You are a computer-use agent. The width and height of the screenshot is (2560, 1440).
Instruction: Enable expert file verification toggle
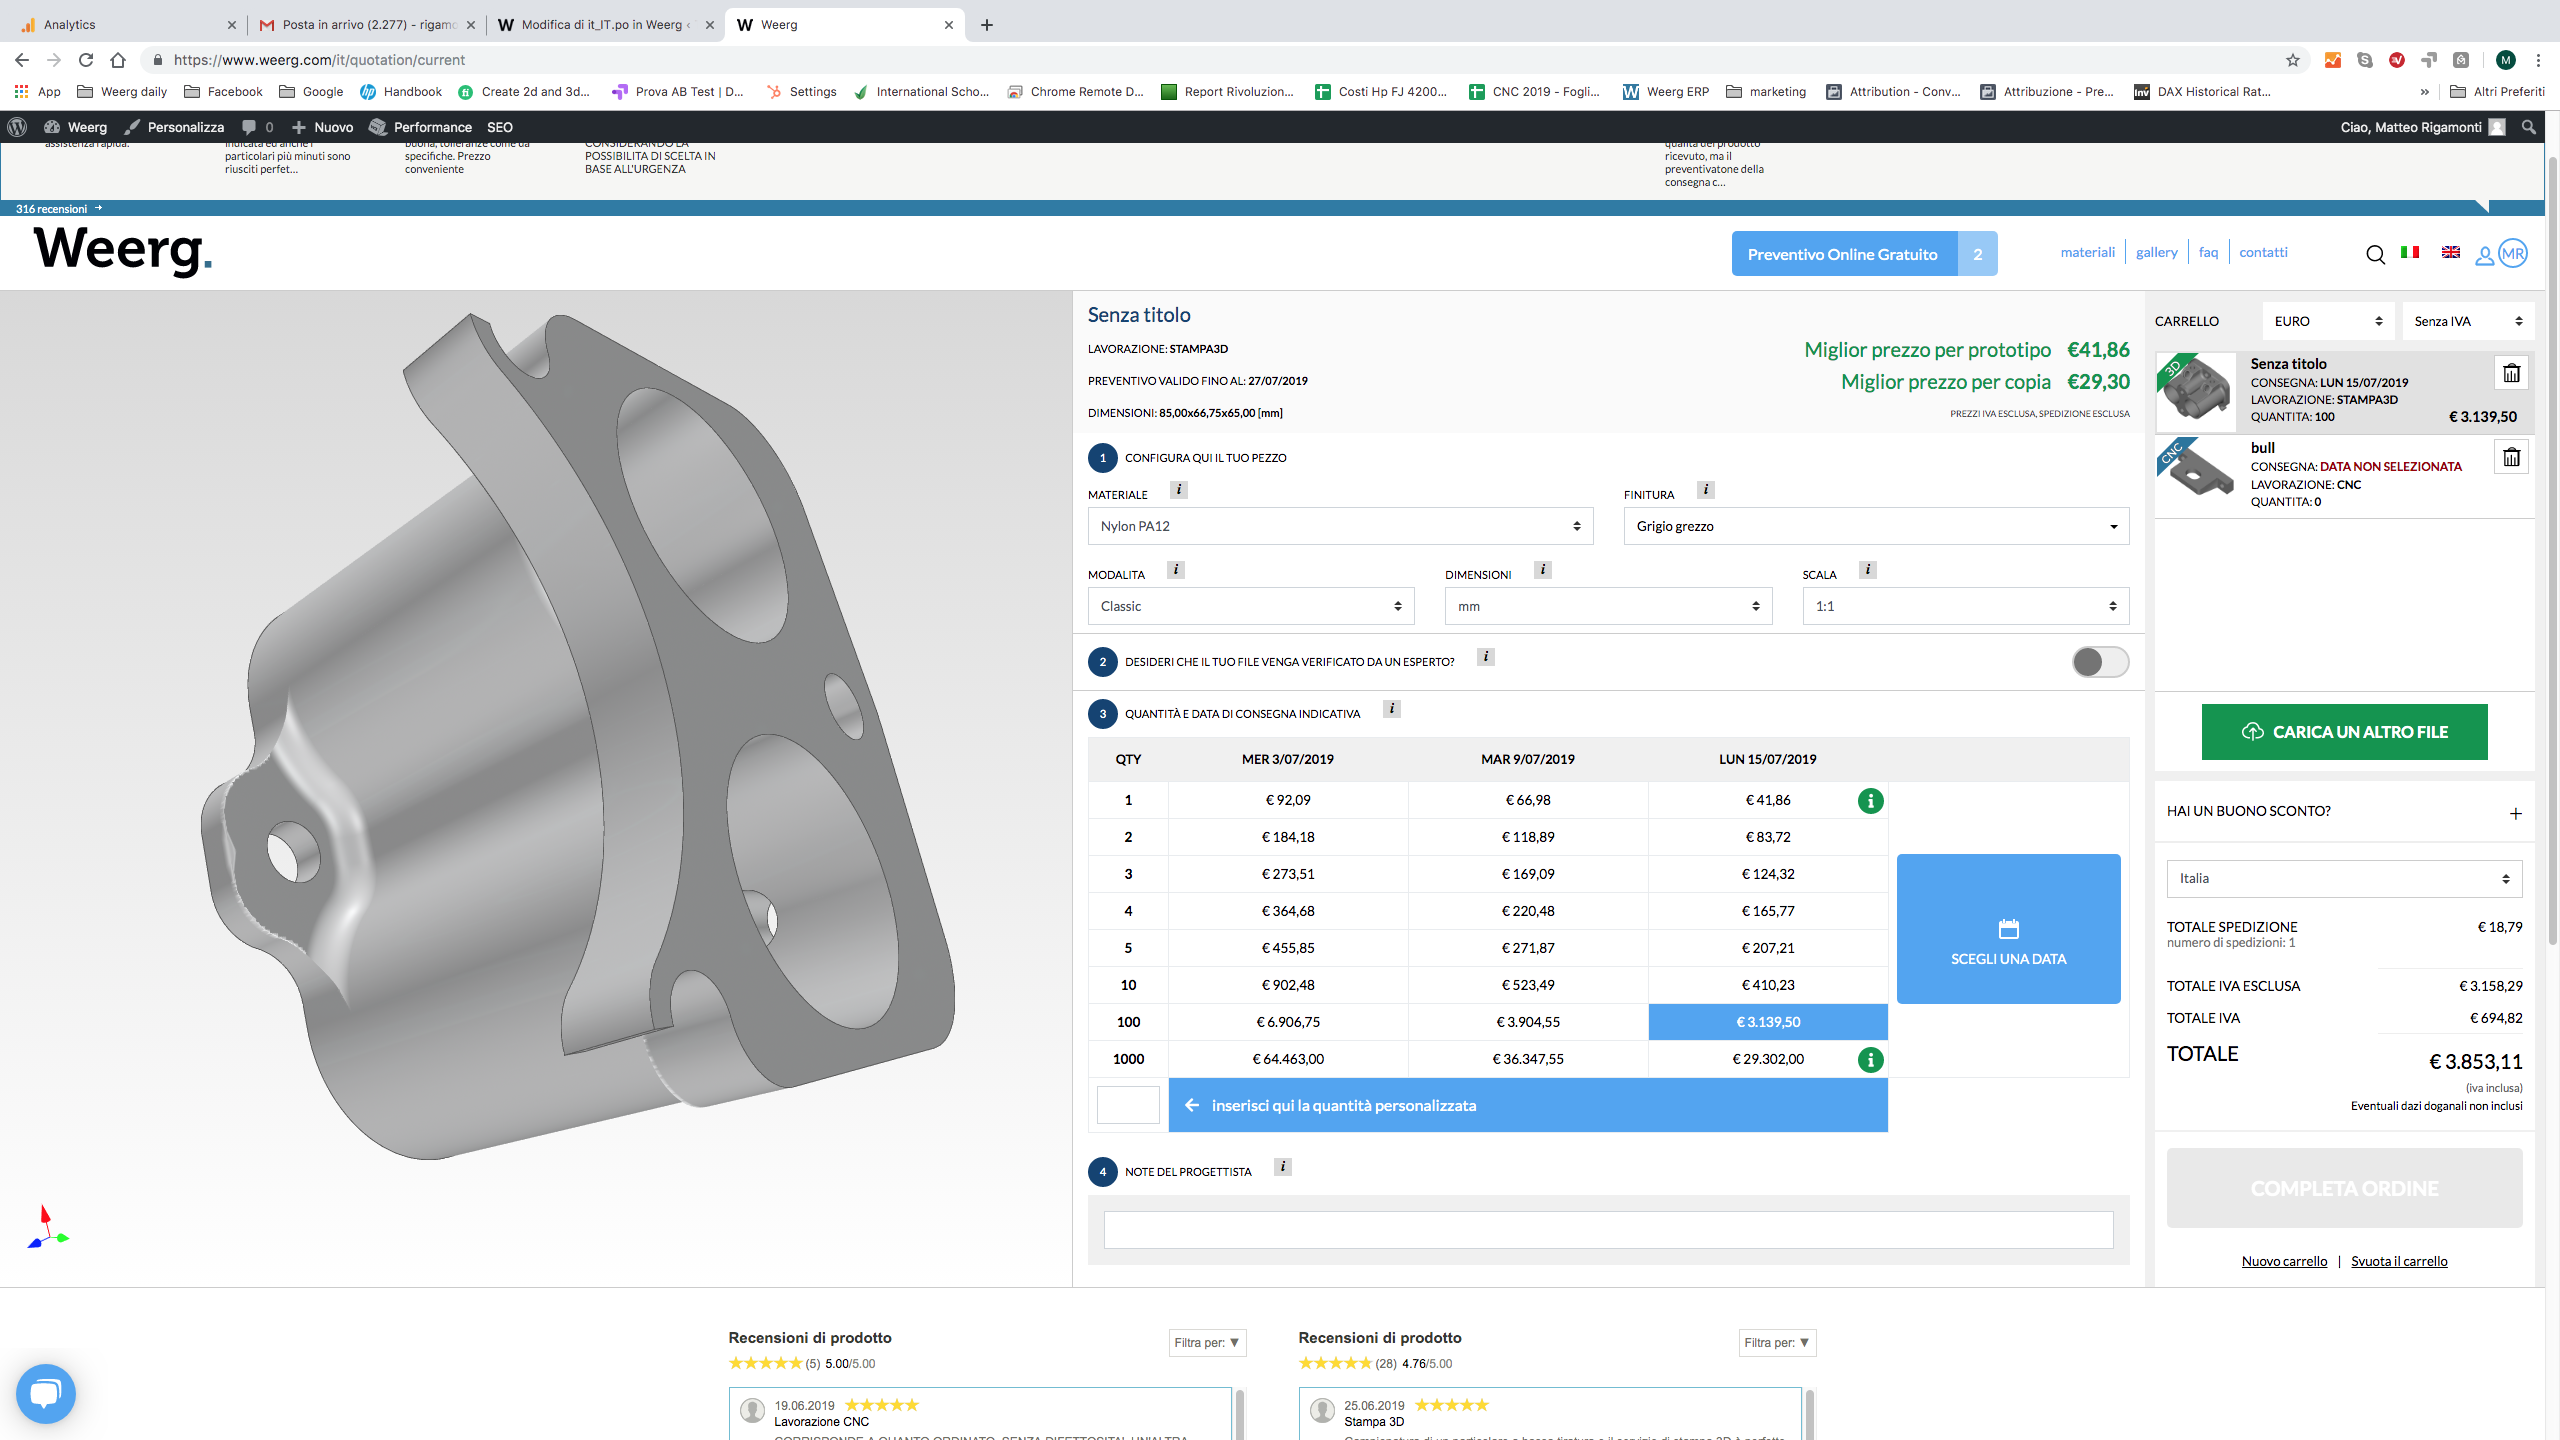[x=2100, y=662]
